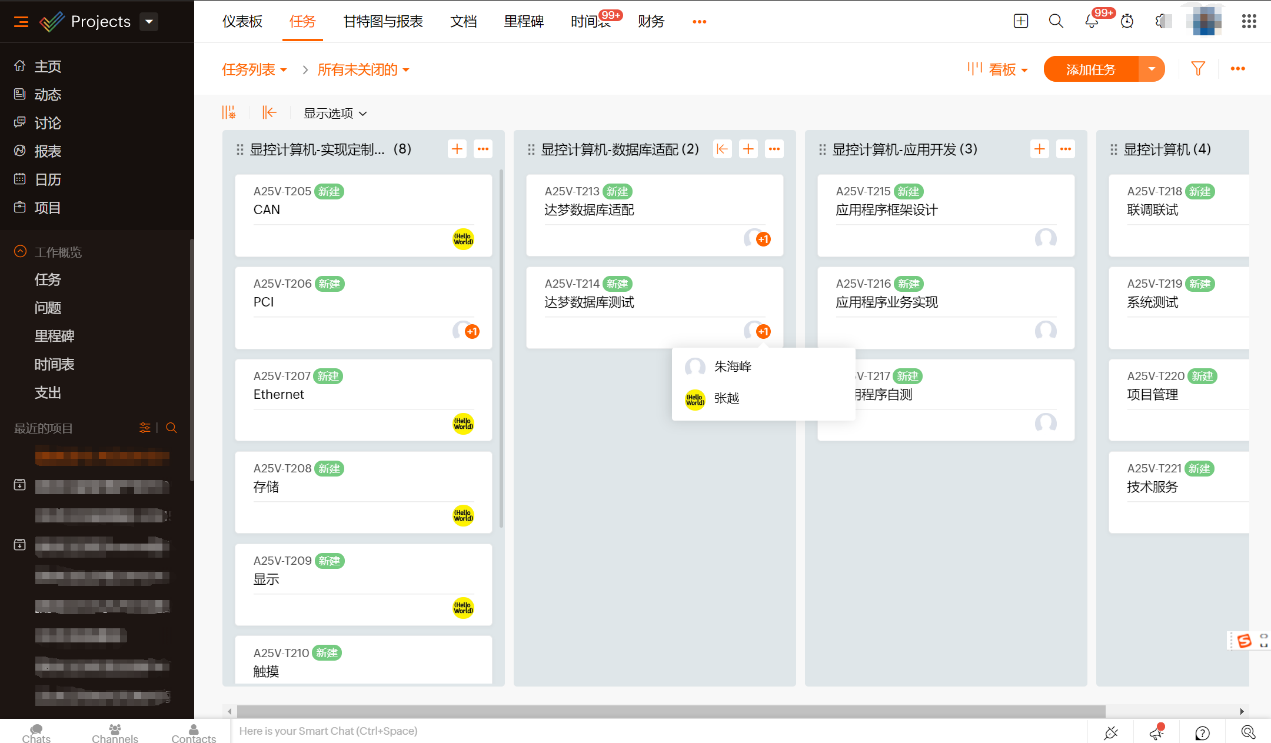The image size is (1271, 743).
Task: Open the global search magnifier
Action: (1056, 21)
